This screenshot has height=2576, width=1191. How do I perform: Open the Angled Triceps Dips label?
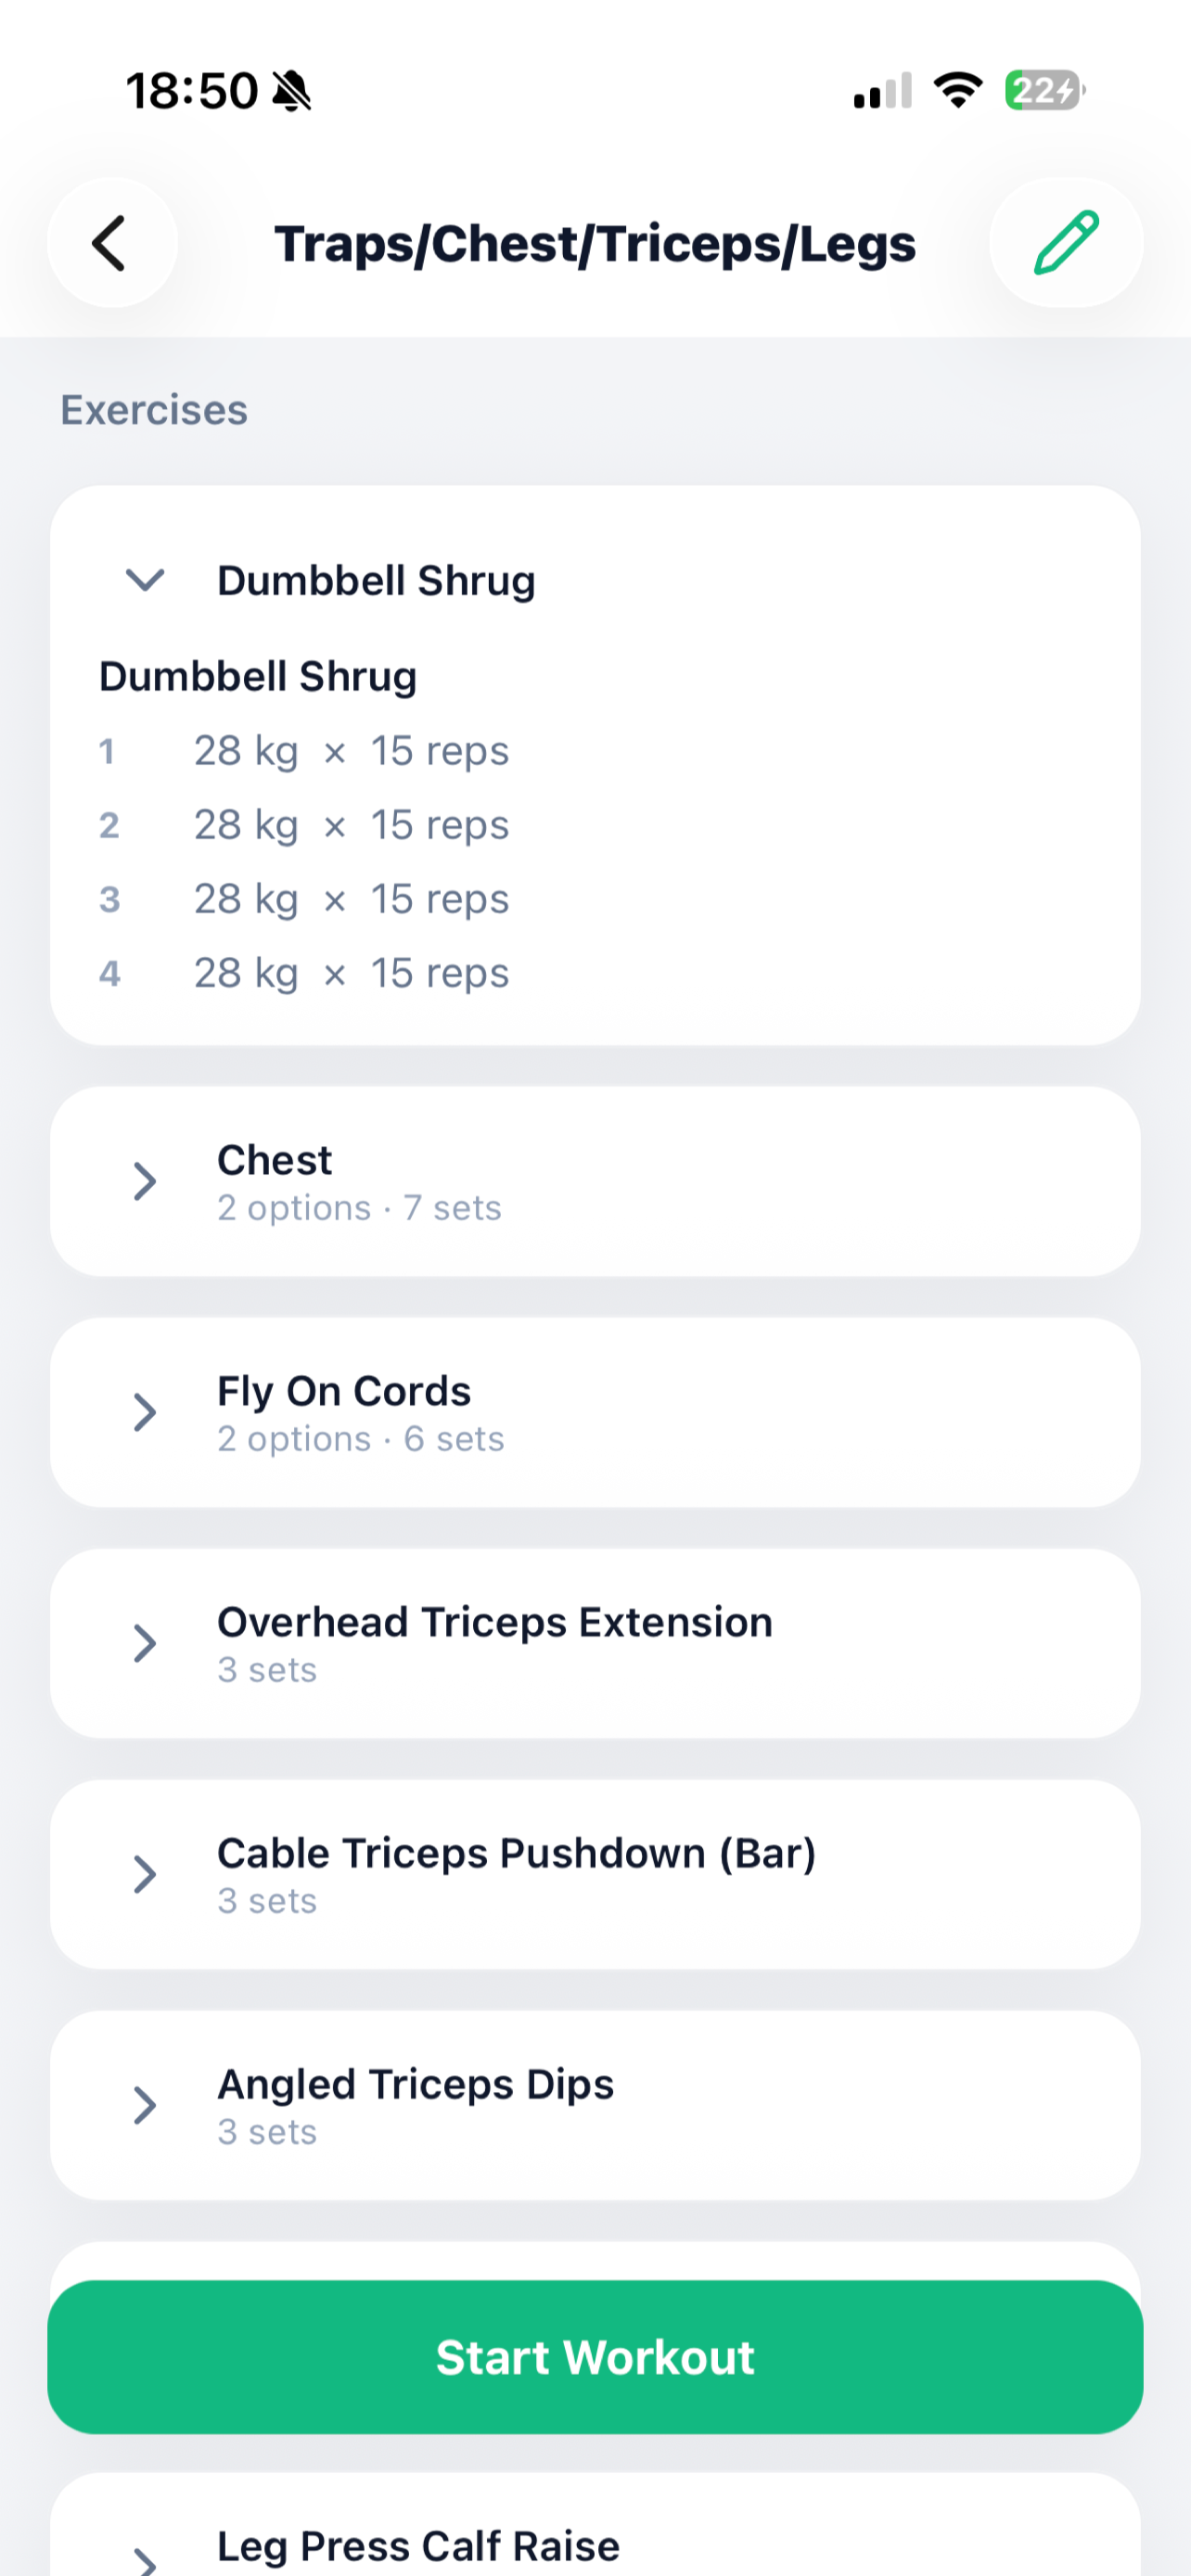(416, 2085)
